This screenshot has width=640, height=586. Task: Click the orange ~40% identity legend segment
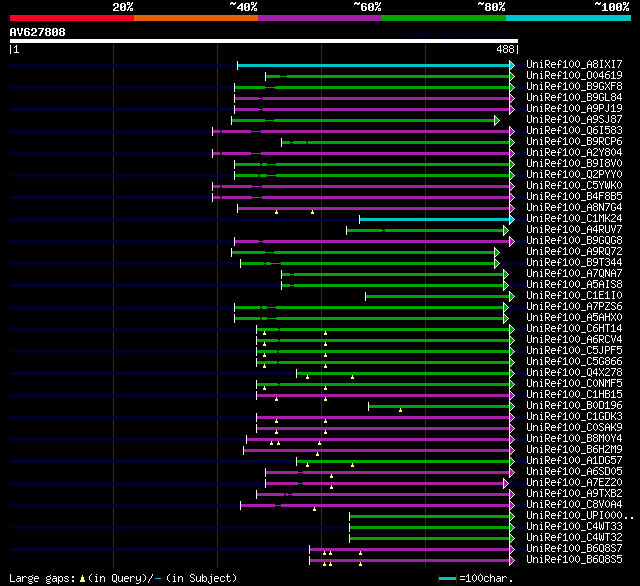click(x=196, y=18)
